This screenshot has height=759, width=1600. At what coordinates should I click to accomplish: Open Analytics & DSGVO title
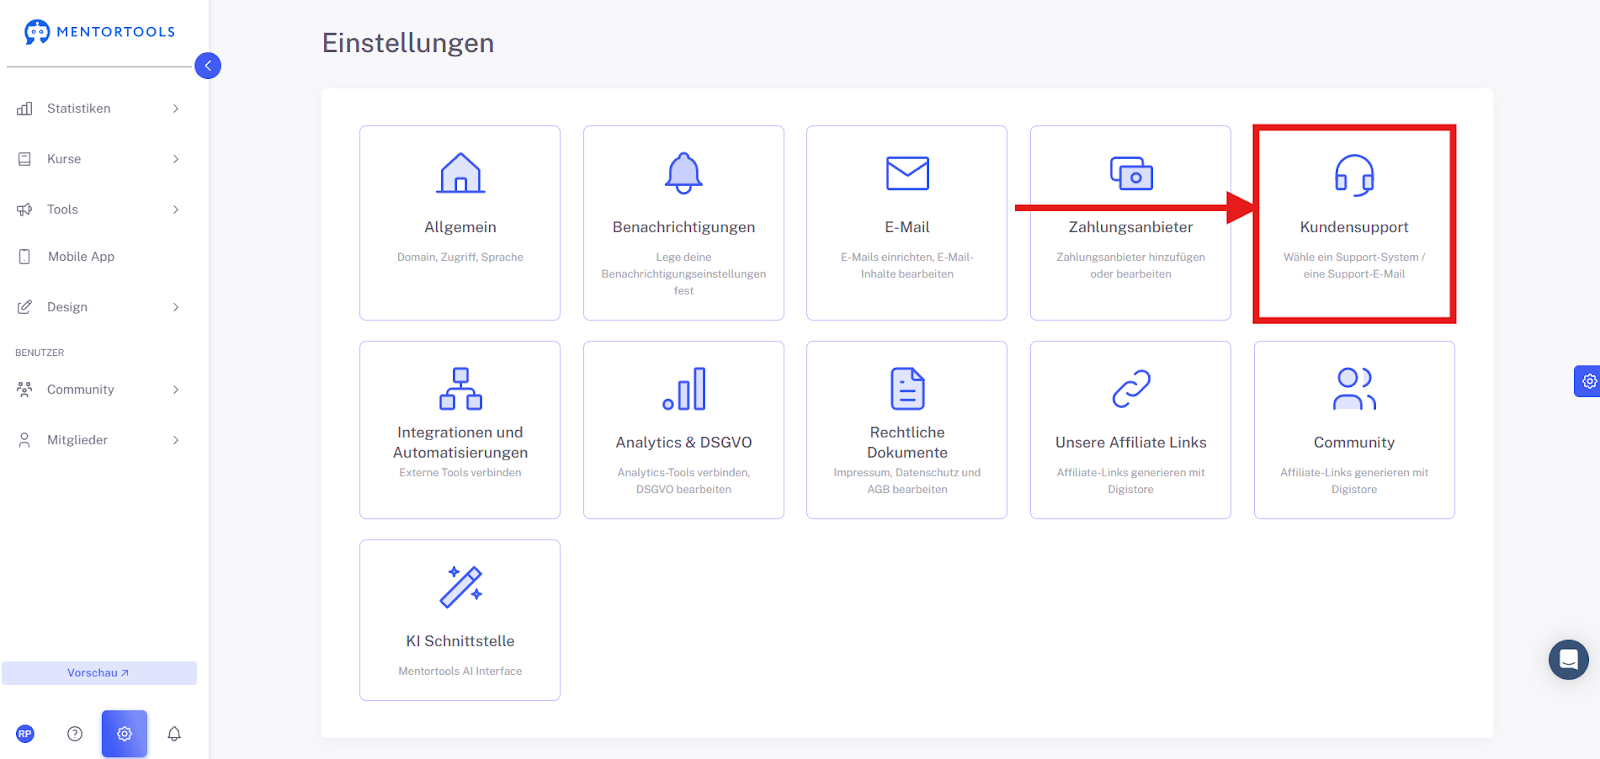point(684,442)
